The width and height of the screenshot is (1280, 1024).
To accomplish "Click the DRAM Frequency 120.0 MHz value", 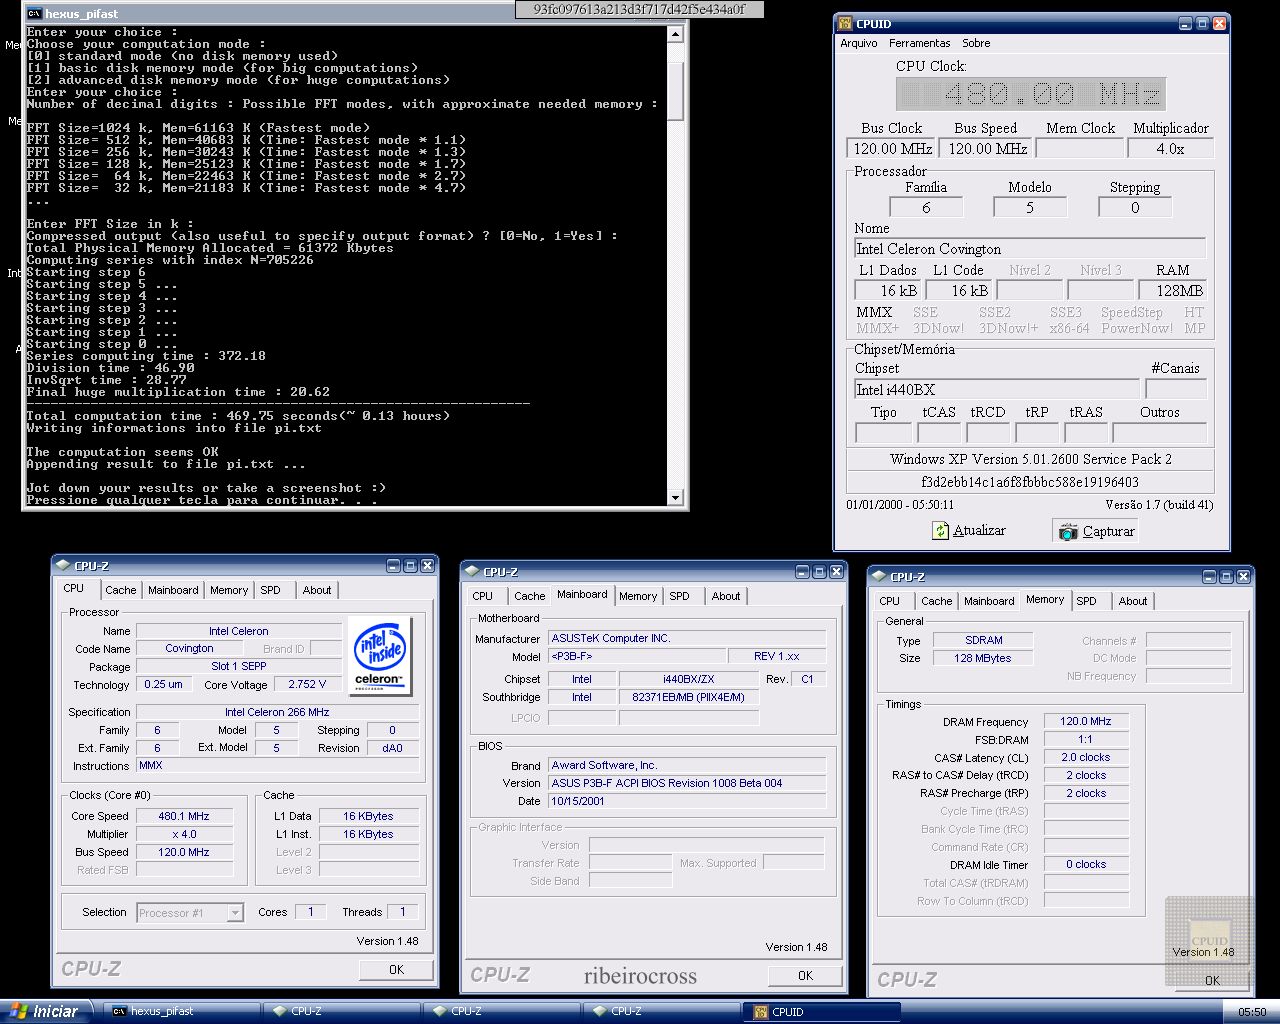I will [x=1086, y=721].
